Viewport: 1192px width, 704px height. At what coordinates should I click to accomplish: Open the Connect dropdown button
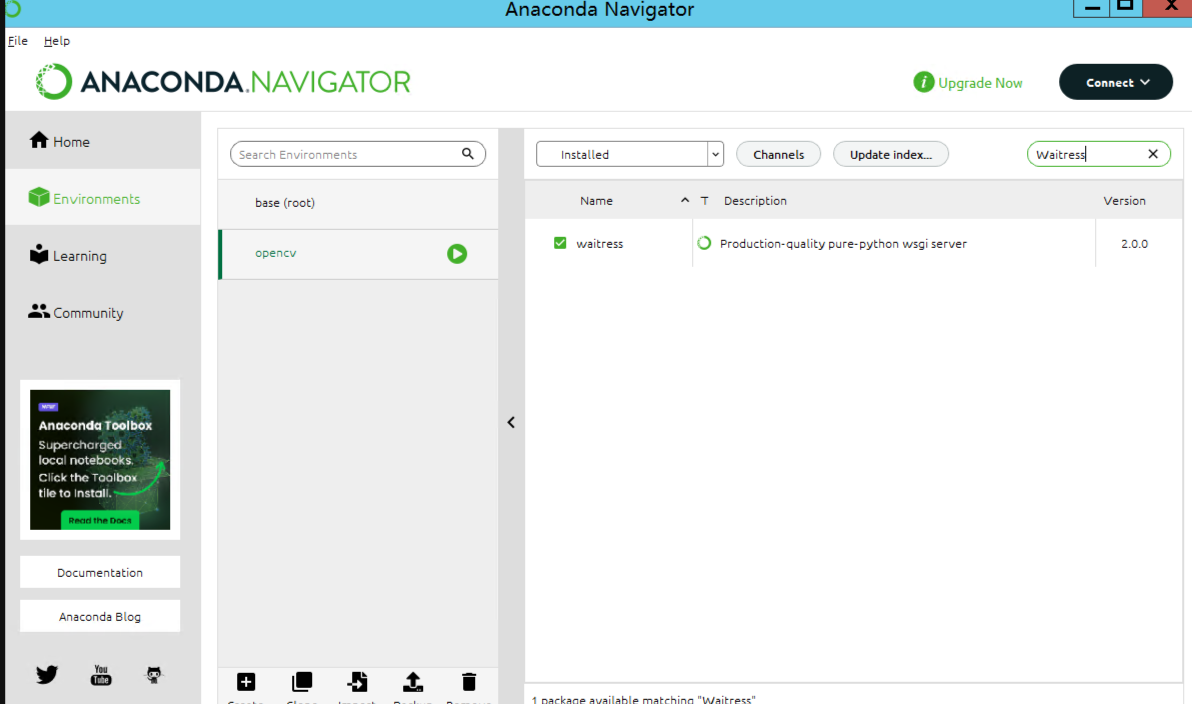point(1115,82)
